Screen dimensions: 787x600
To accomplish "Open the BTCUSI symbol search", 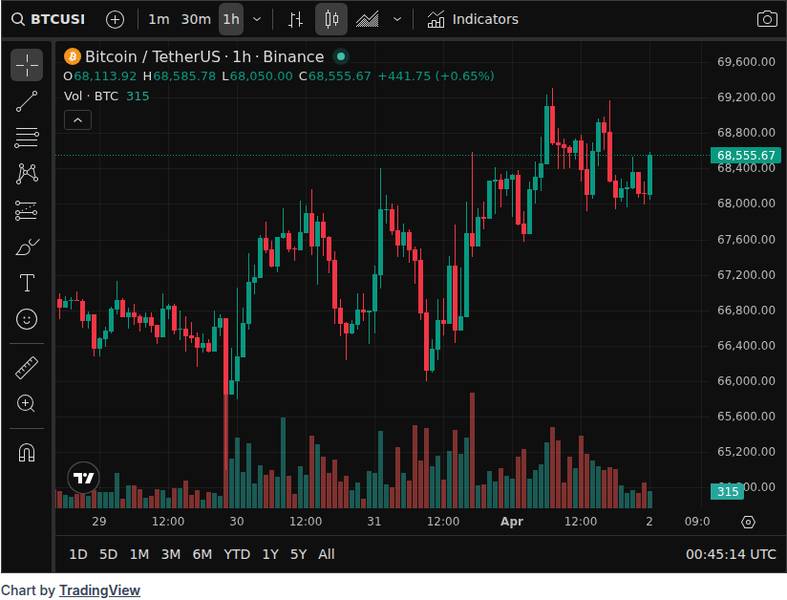I will [x=48, y=20].
